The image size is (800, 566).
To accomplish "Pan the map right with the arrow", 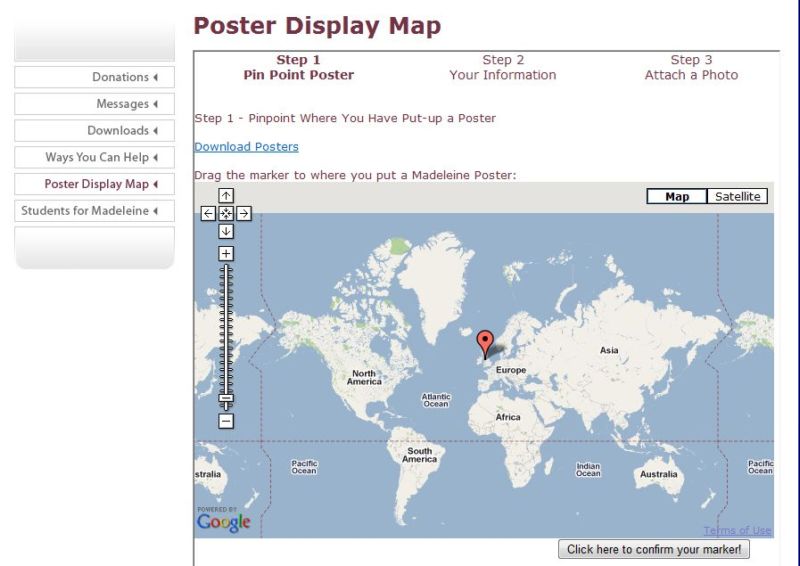I will pyautogui.click(x=244, y=213).
